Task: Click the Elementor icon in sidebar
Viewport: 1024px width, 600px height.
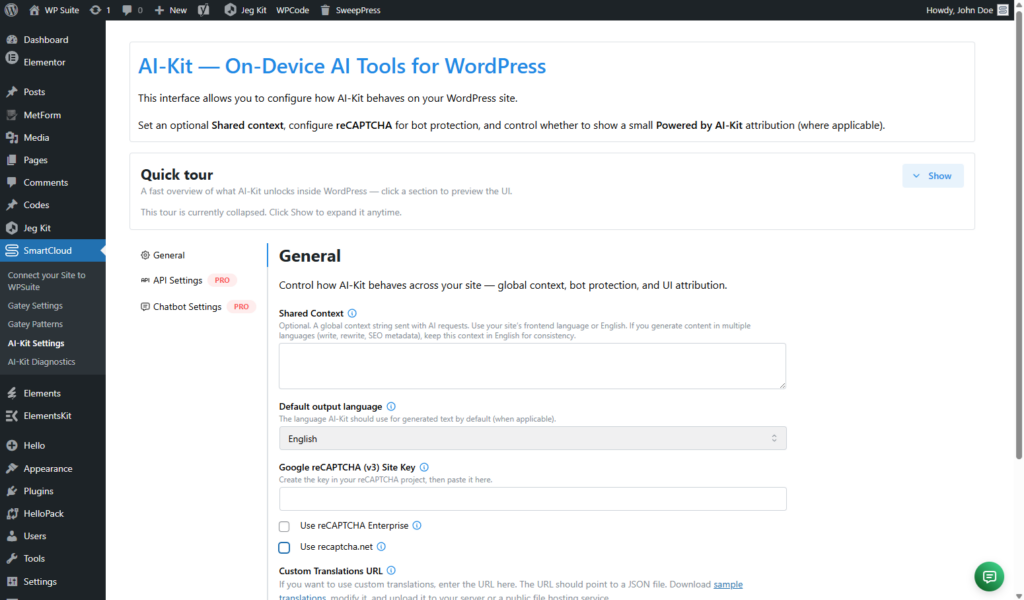Action: coord(12,58)
